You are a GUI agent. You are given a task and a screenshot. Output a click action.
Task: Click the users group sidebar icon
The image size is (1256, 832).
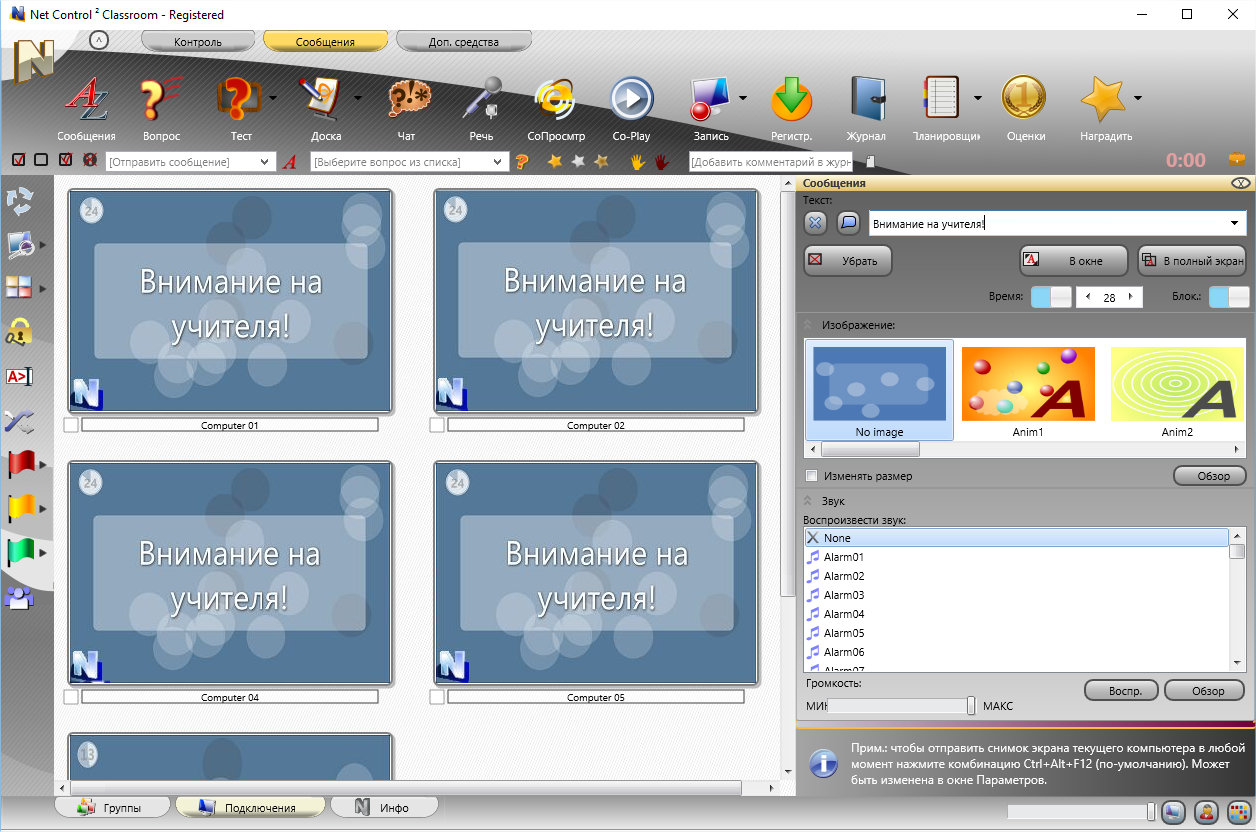tap(20, 598)
